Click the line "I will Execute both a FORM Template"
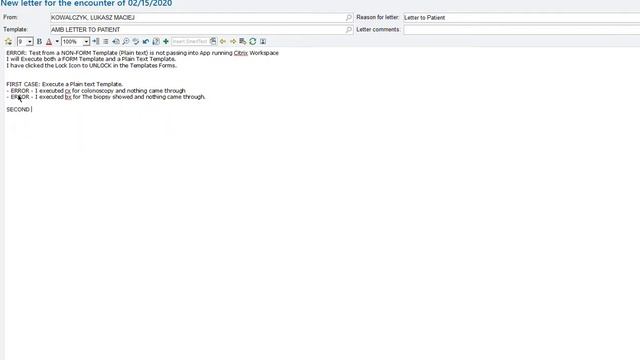Image resolution: width=640 pixels, height=360 pixels. point(91,59)
